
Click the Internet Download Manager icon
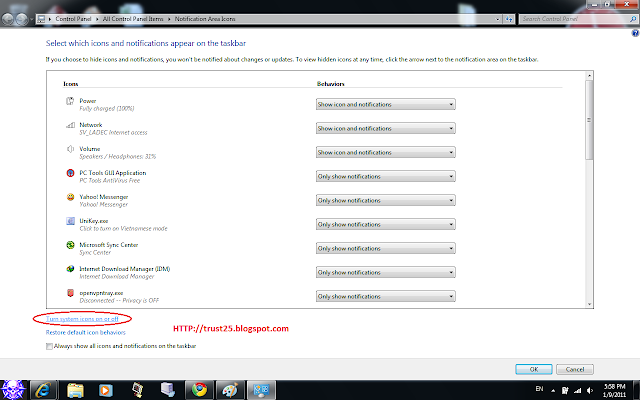(70, 269)
